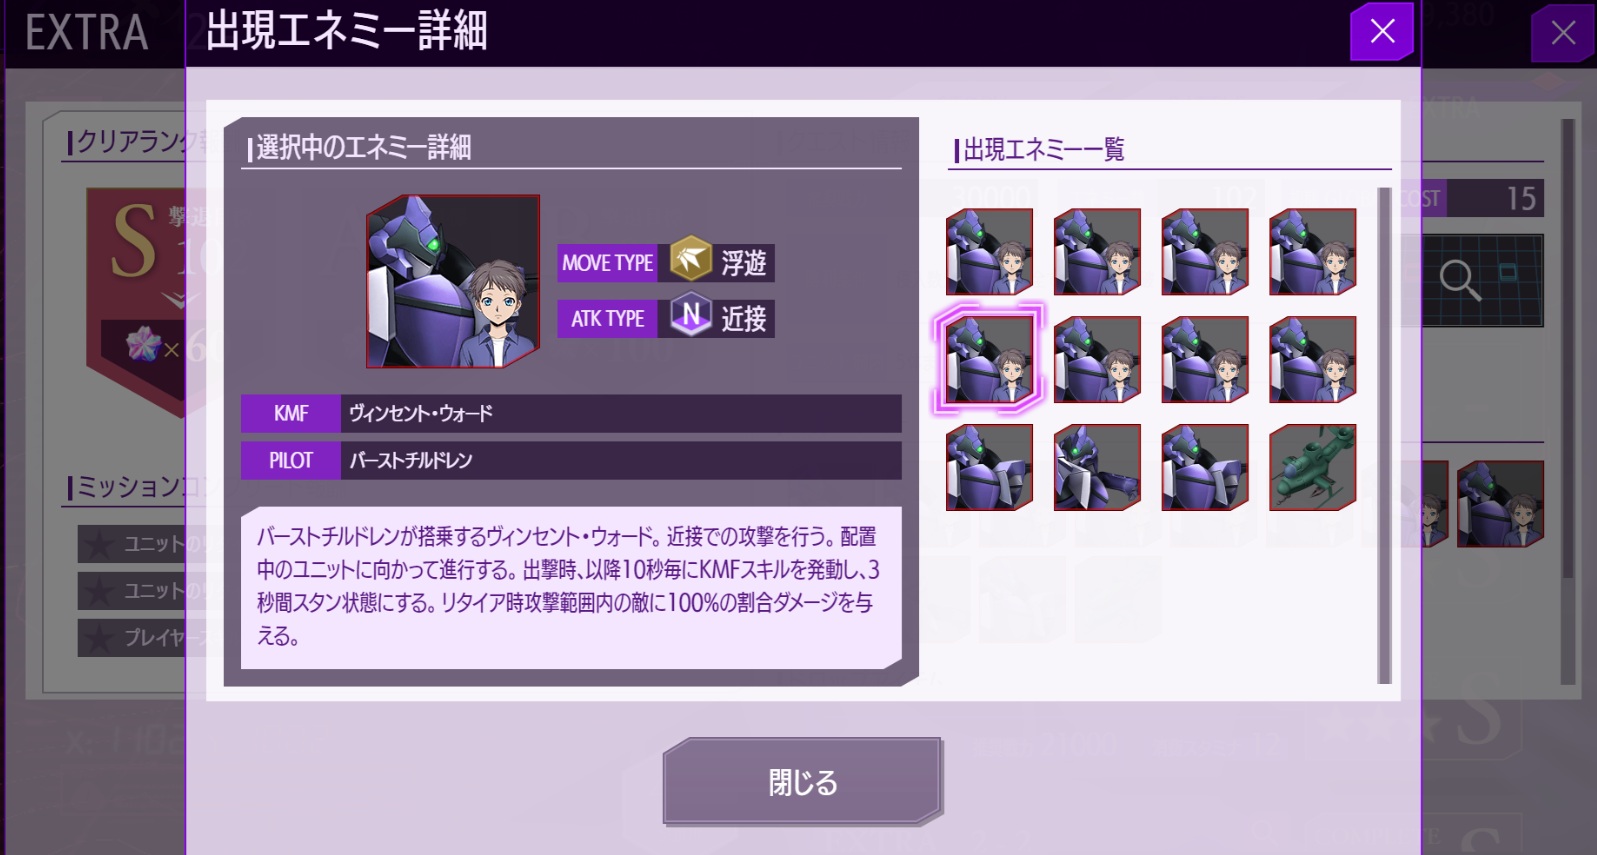Click the N 近接 attack type icon
This screenshot has width=1597, height=855.
(x=690, y=316)
